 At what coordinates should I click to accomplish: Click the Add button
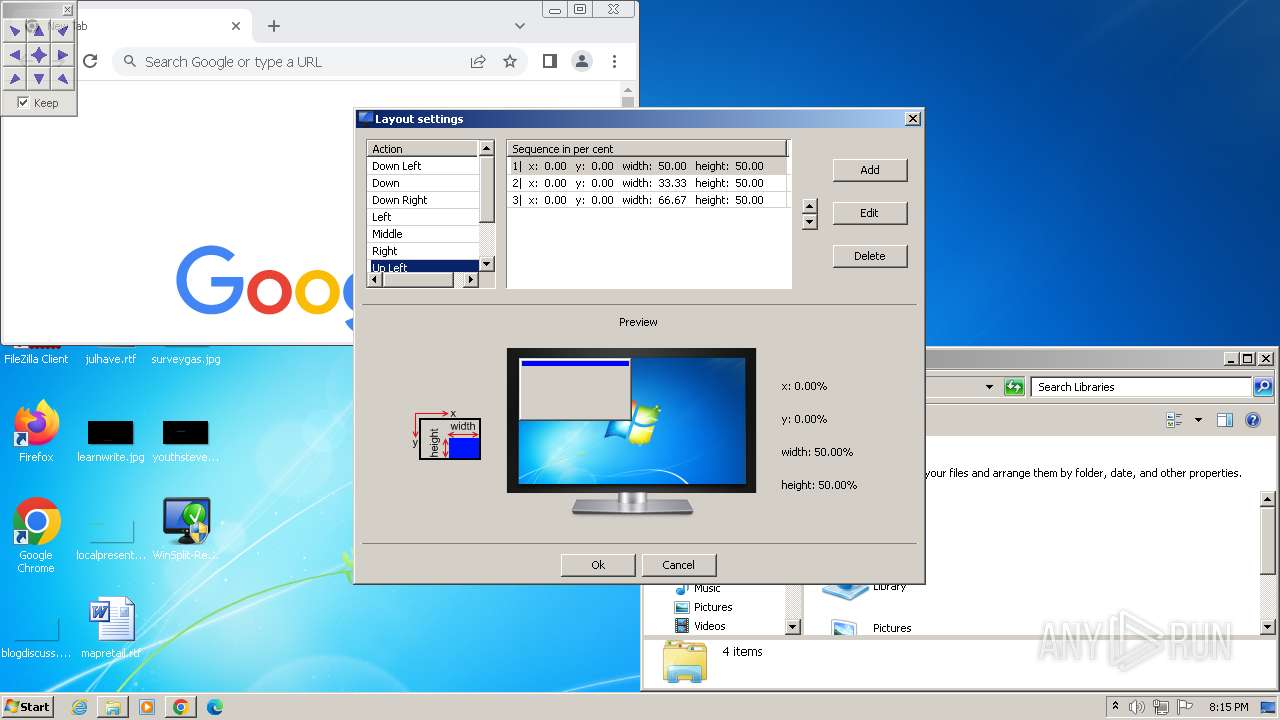[x=870, y=170]
